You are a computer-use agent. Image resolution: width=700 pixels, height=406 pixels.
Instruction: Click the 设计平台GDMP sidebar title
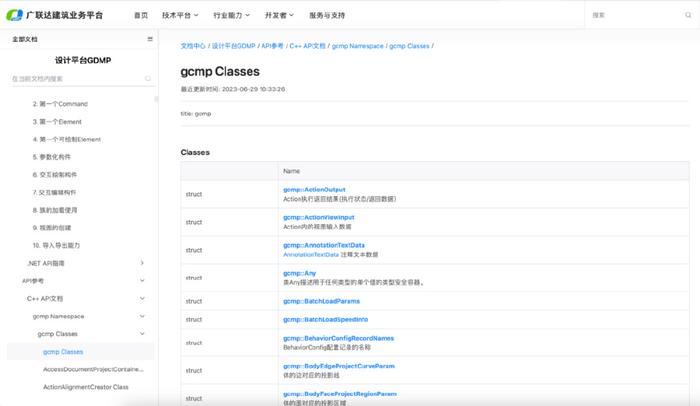point(83,60)
